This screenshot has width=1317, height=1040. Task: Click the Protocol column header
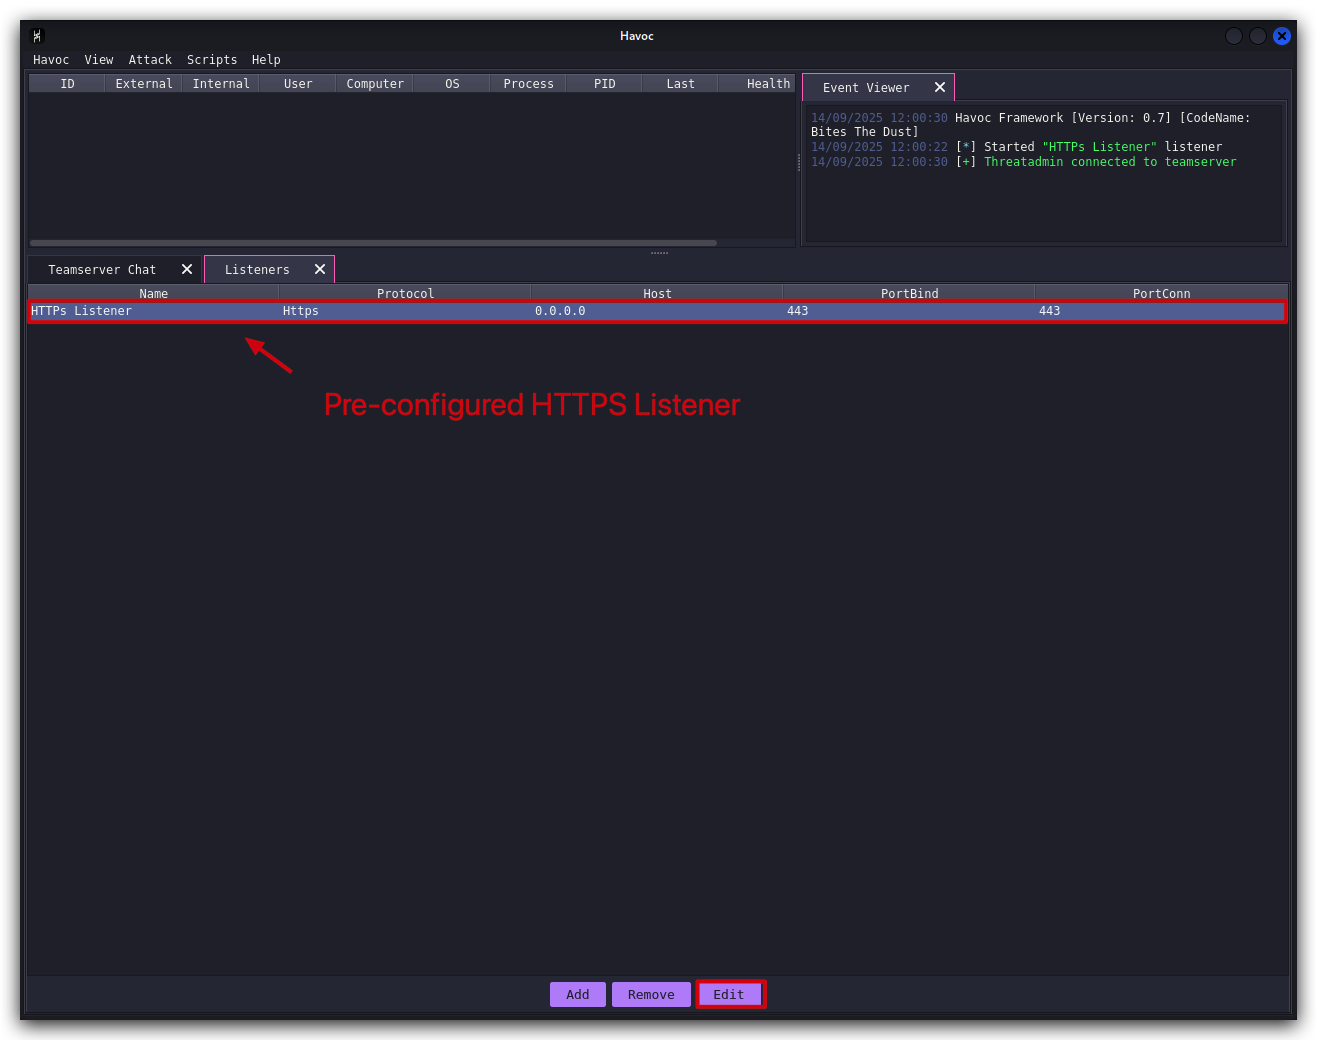(405, 294)
